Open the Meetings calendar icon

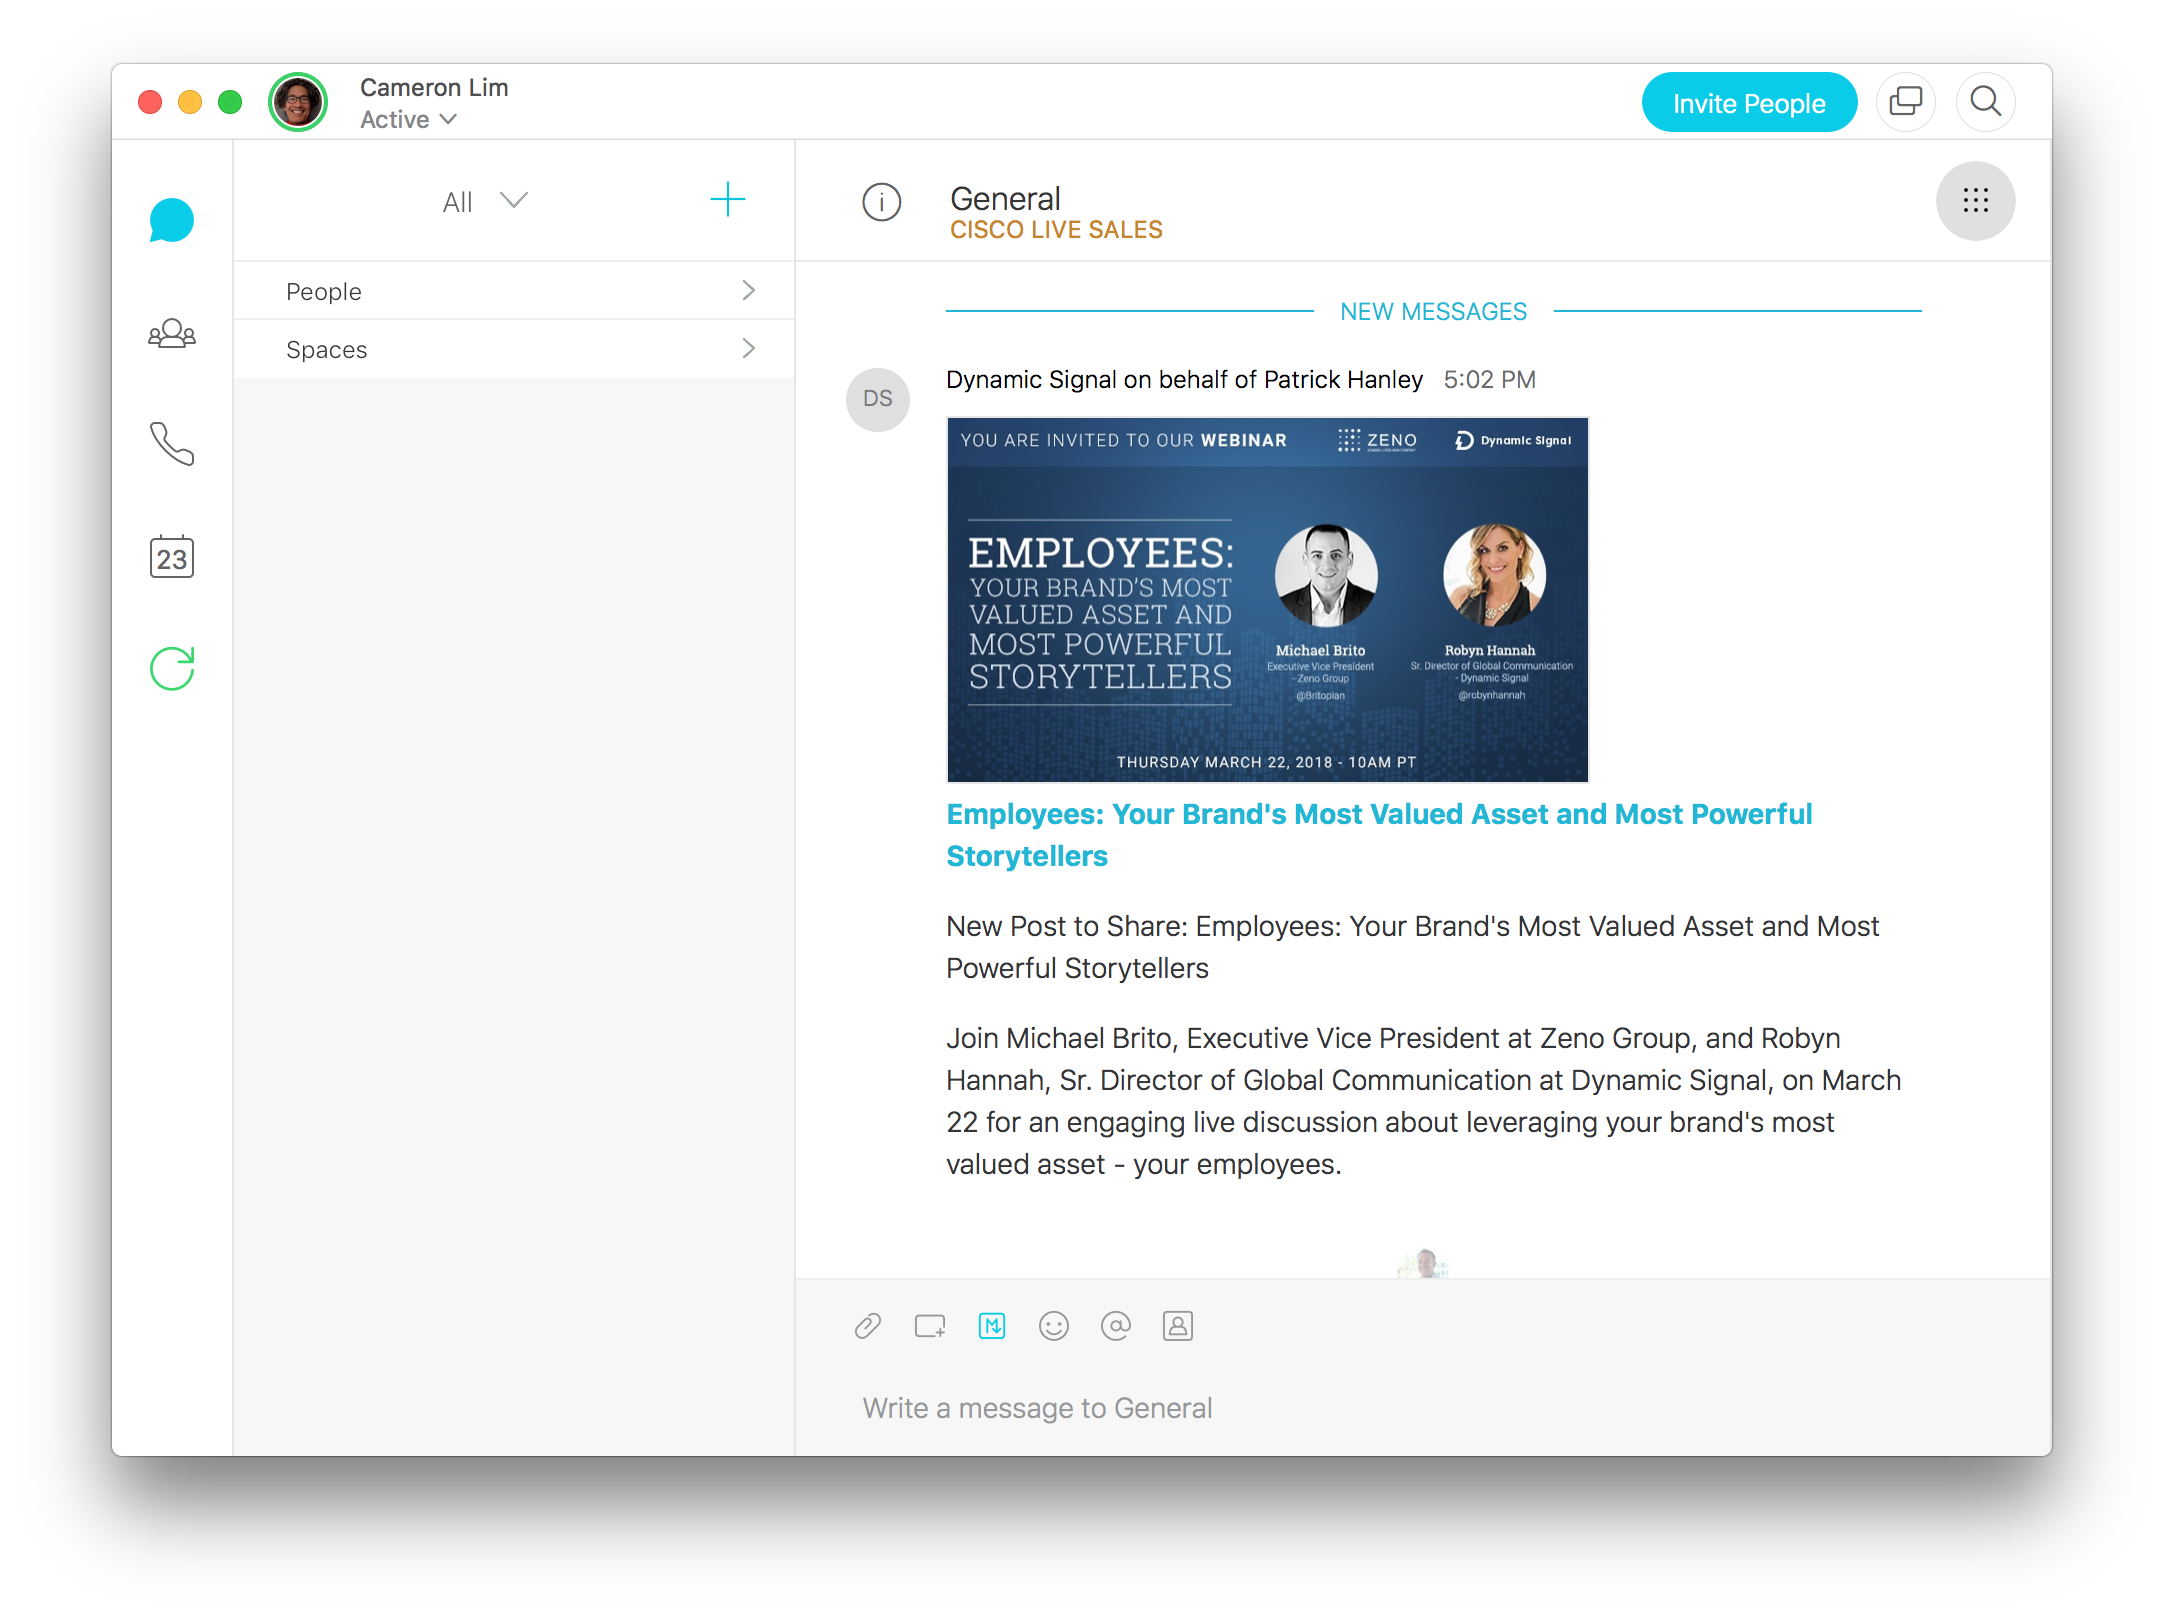pyautogui.click(x=171, y=557)
